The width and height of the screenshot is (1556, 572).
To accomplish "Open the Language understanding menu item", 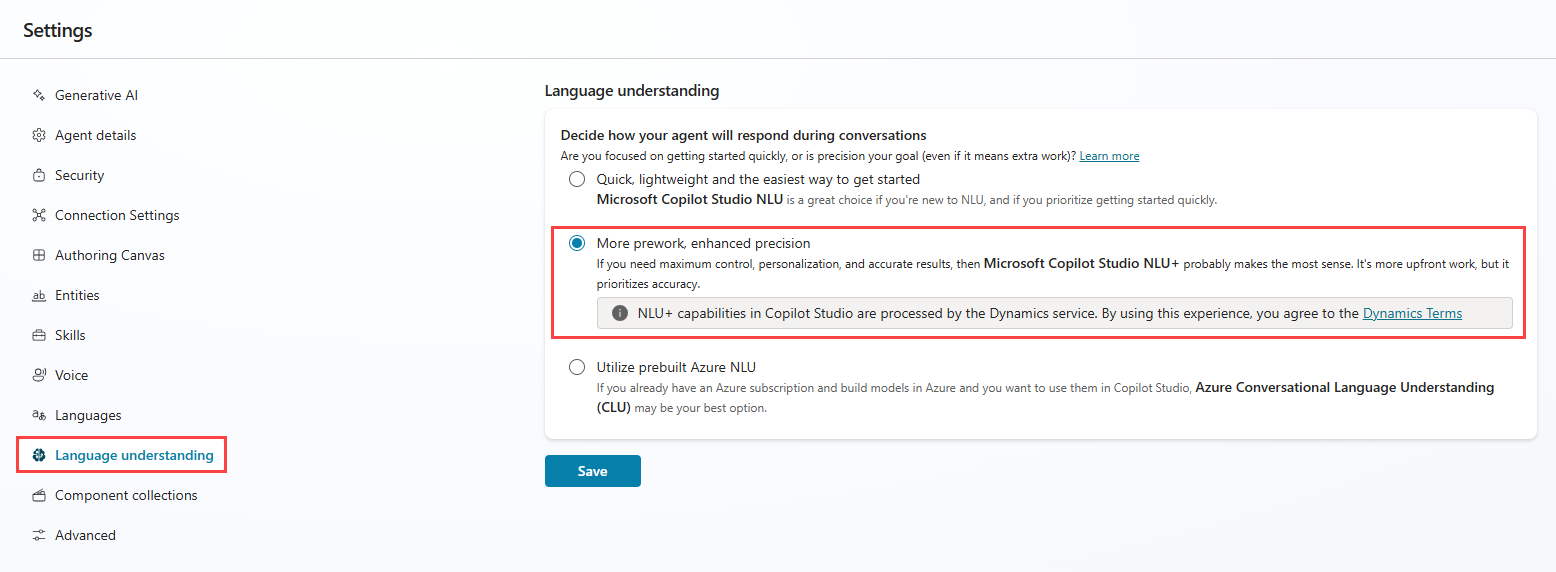I will [x=122, y=455].
